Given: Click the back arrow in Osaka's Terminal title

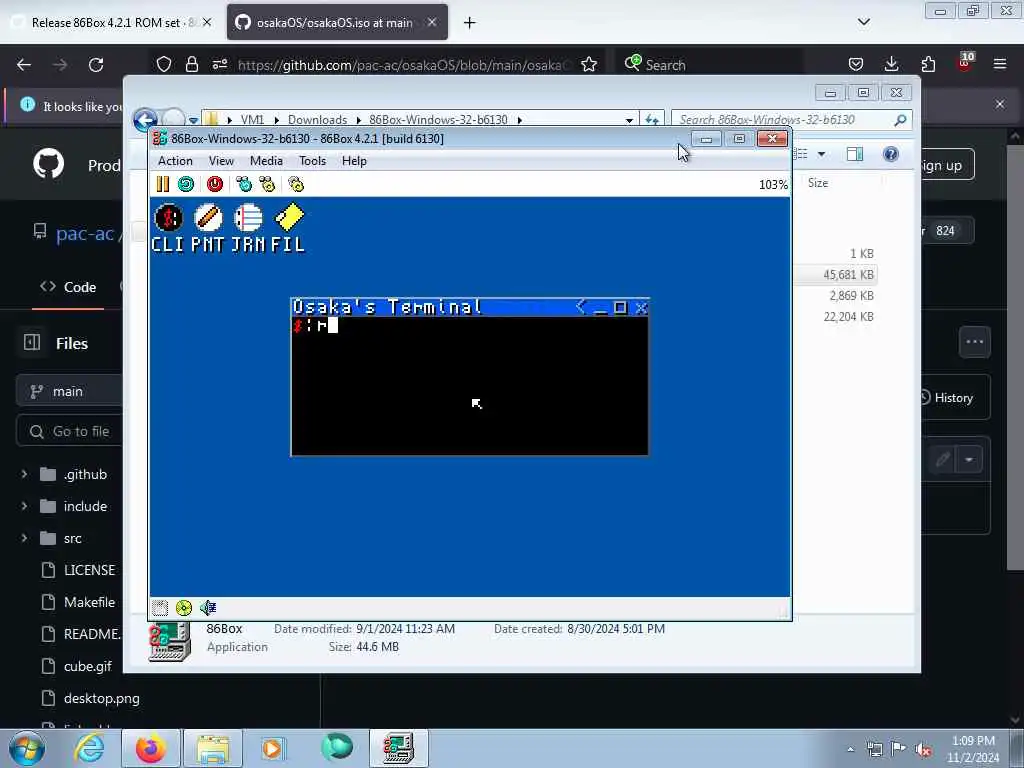Looking at the screenshot, I should [581, 307].
